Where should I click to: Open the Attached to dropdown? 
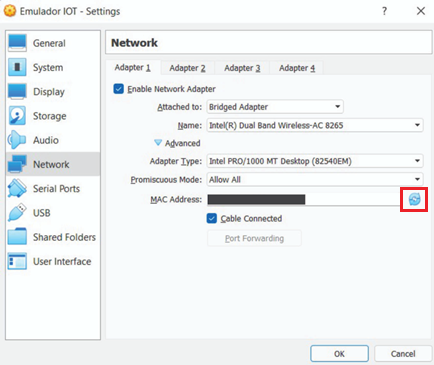(x=275, y=107)
